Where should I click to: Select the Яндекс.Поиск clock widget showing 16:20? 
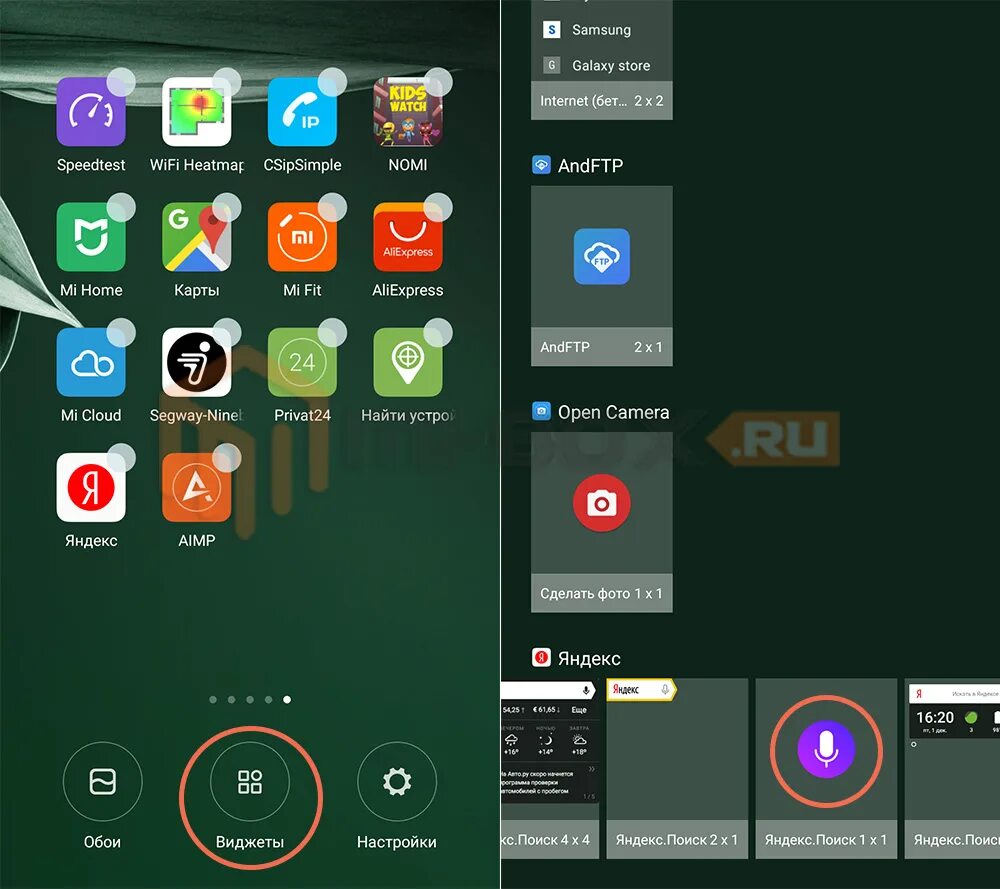(x=952, y=768)
